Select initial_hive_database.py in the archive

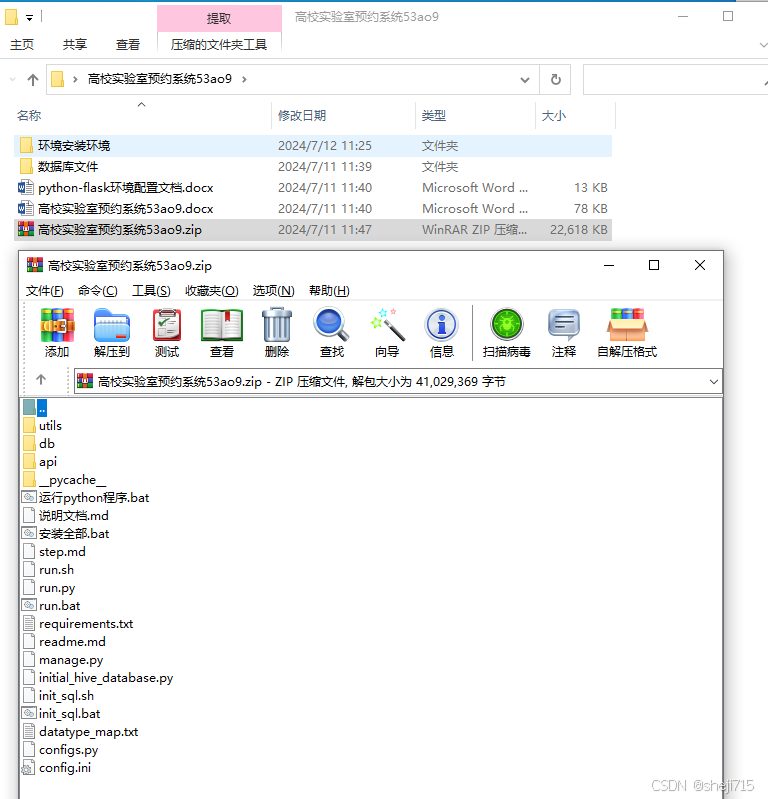pos(106,678)
